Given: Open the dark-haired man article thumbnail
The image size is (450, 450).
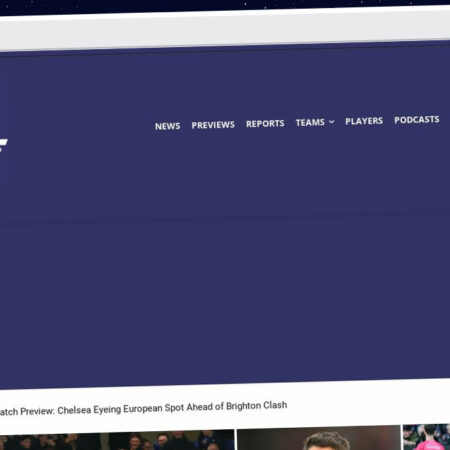Looking at the screenshot, I should click(x=319, y=438).
